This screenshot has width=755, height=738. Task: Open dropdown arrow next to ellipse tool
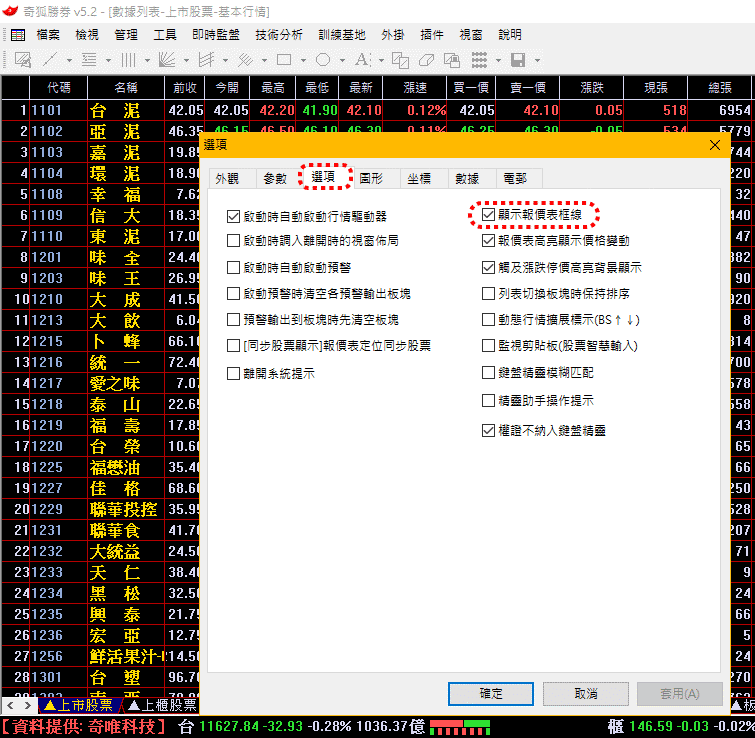[x=342, y=61]
